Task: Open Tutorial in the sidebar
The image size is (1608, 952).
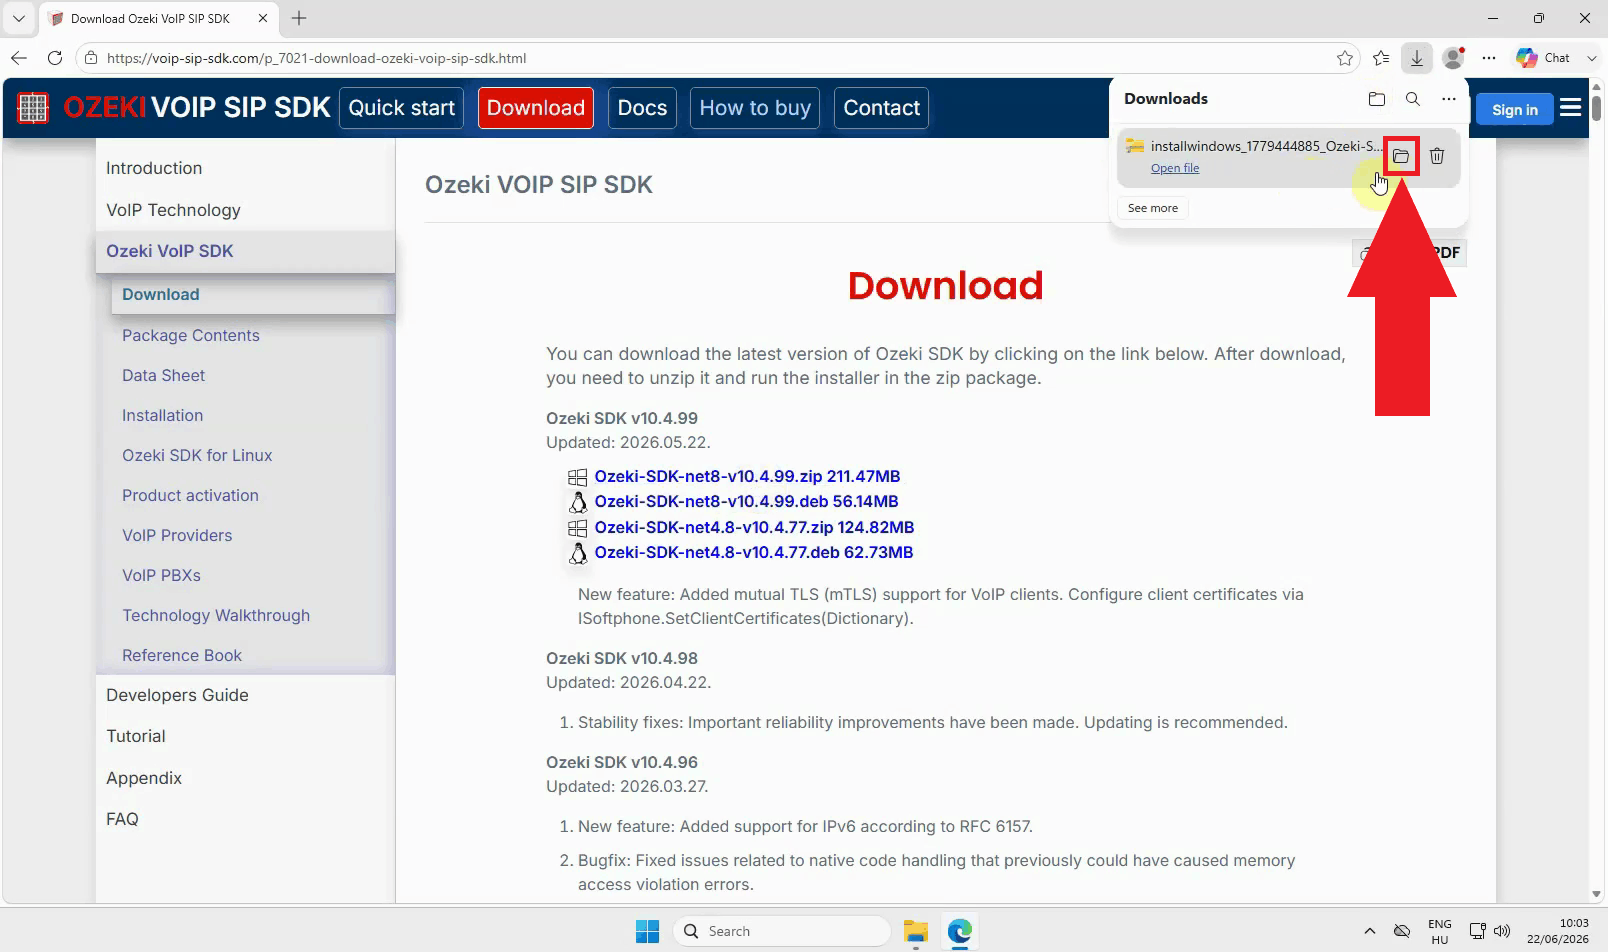Action: (136, 736)
